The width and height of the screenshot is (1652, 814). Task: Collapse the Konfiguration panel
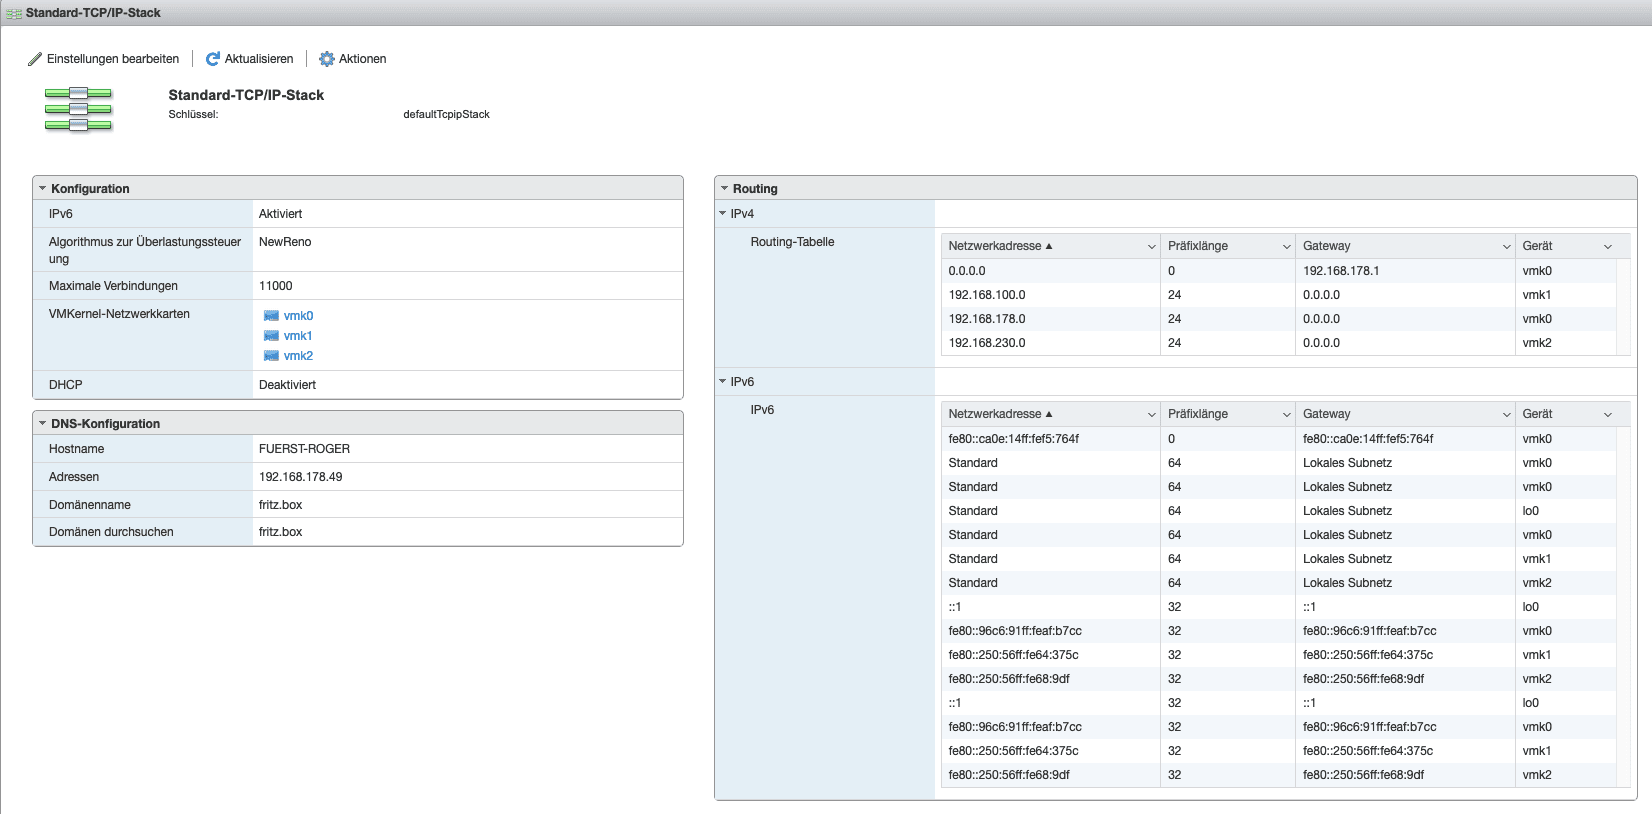tap(43, 188)
